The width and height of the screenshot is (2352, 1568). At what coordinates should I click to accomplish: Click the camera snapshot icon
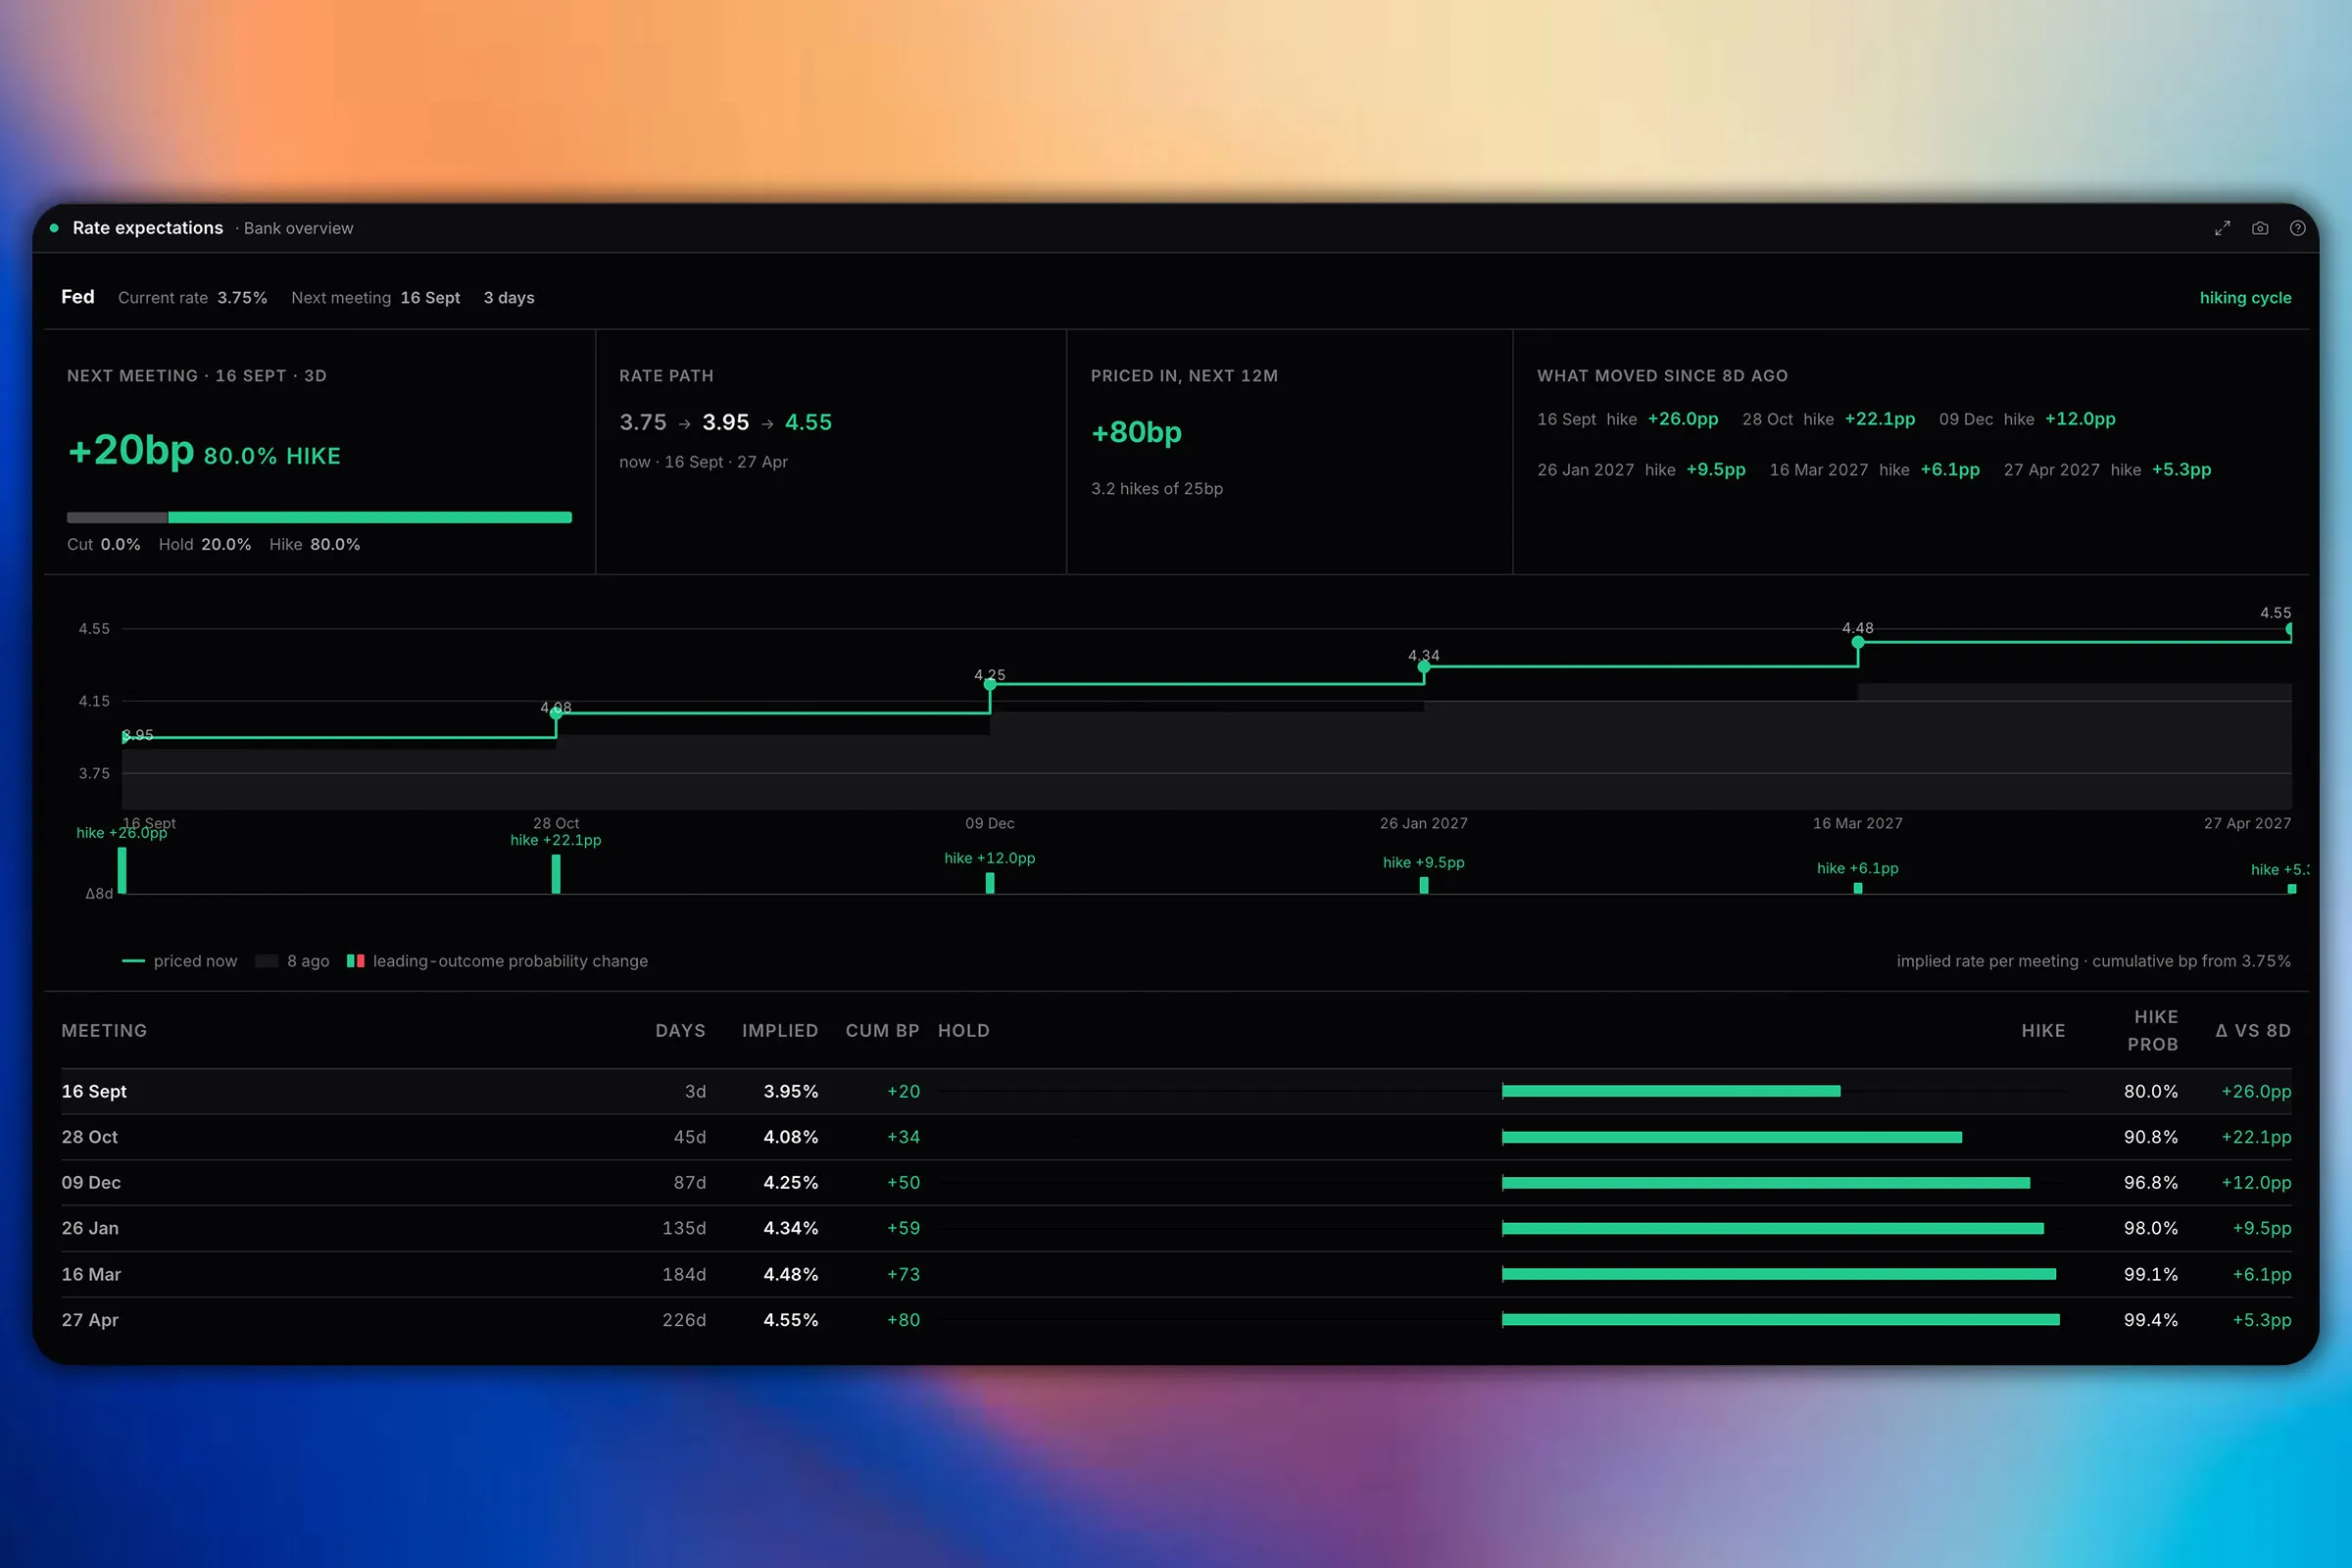[2260, 228]
